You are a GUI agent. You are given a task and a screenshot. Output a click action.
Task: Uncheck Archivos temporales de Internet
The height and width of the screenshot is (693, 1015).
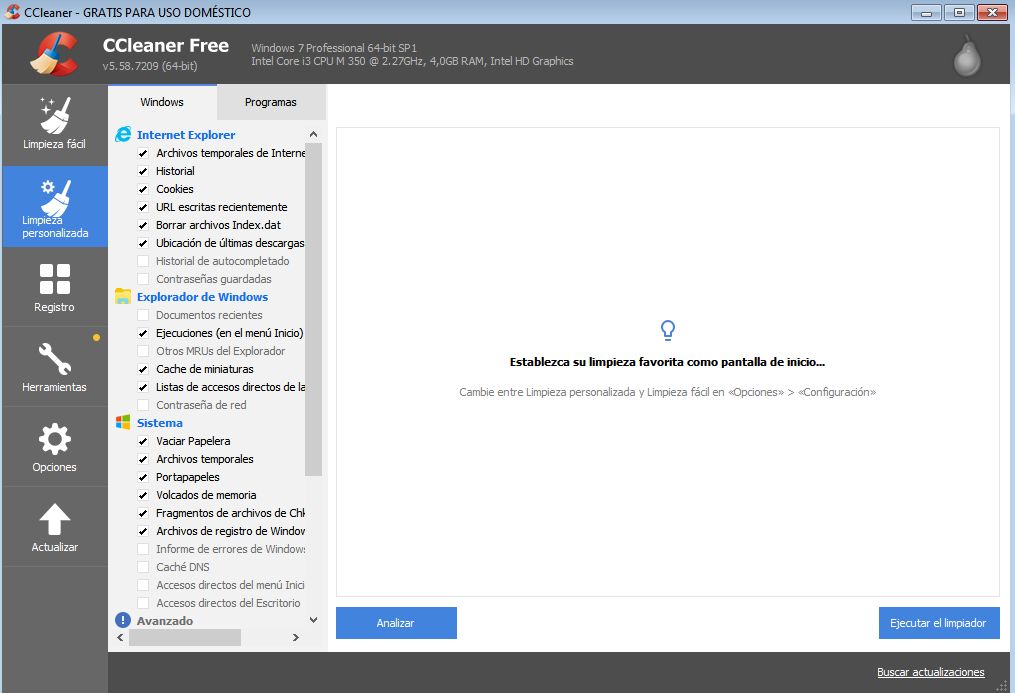(143, 153)
